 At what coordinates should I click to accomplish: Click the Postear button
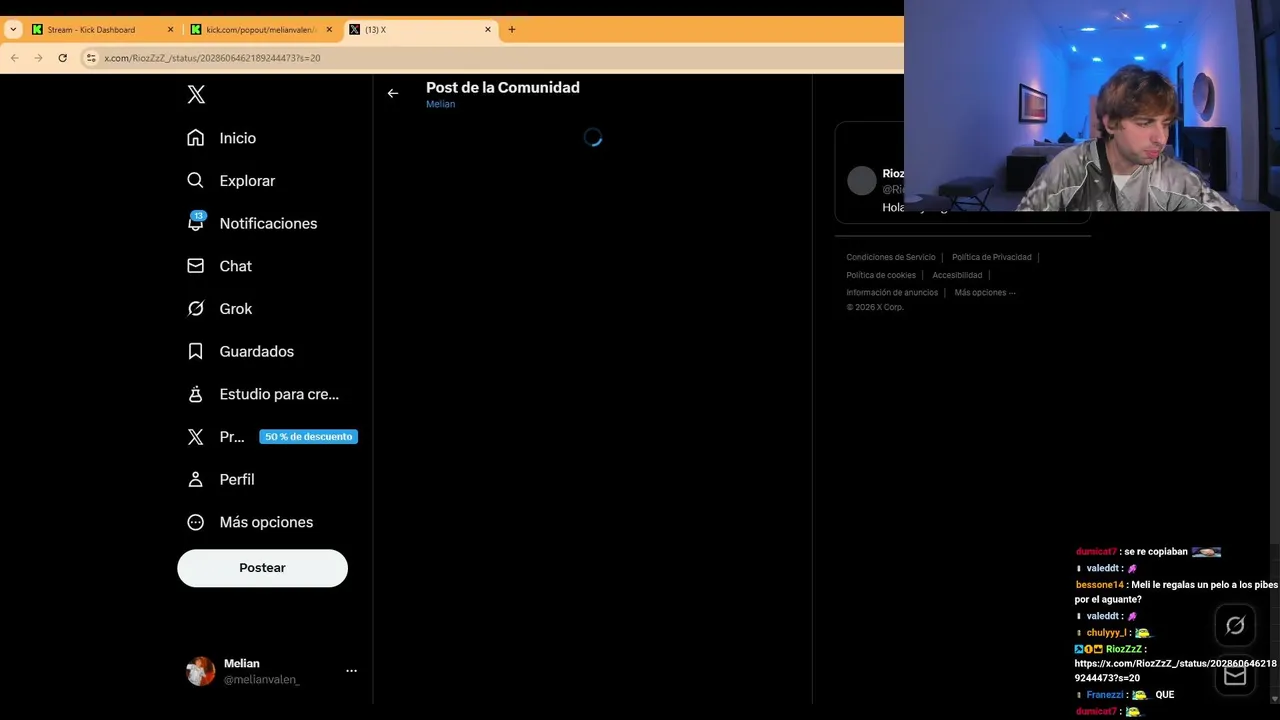[262, 568]
